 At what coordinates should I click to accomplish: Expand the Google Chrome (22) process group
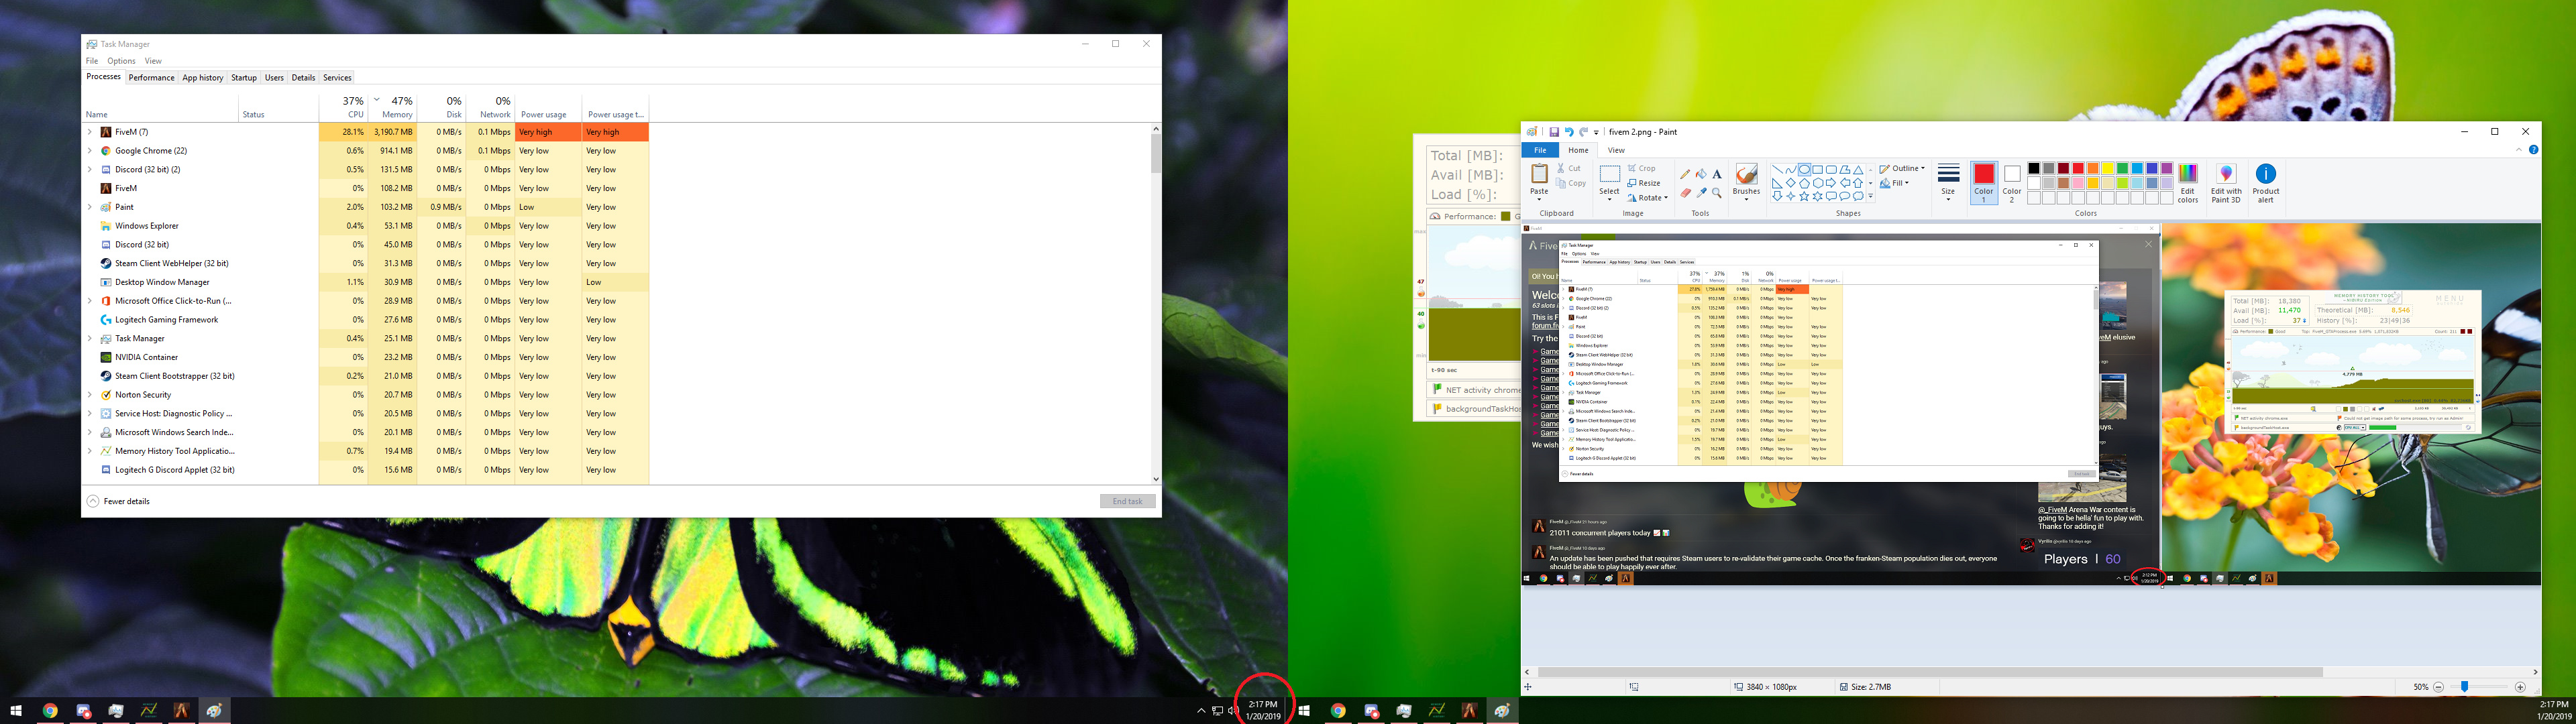90,151
